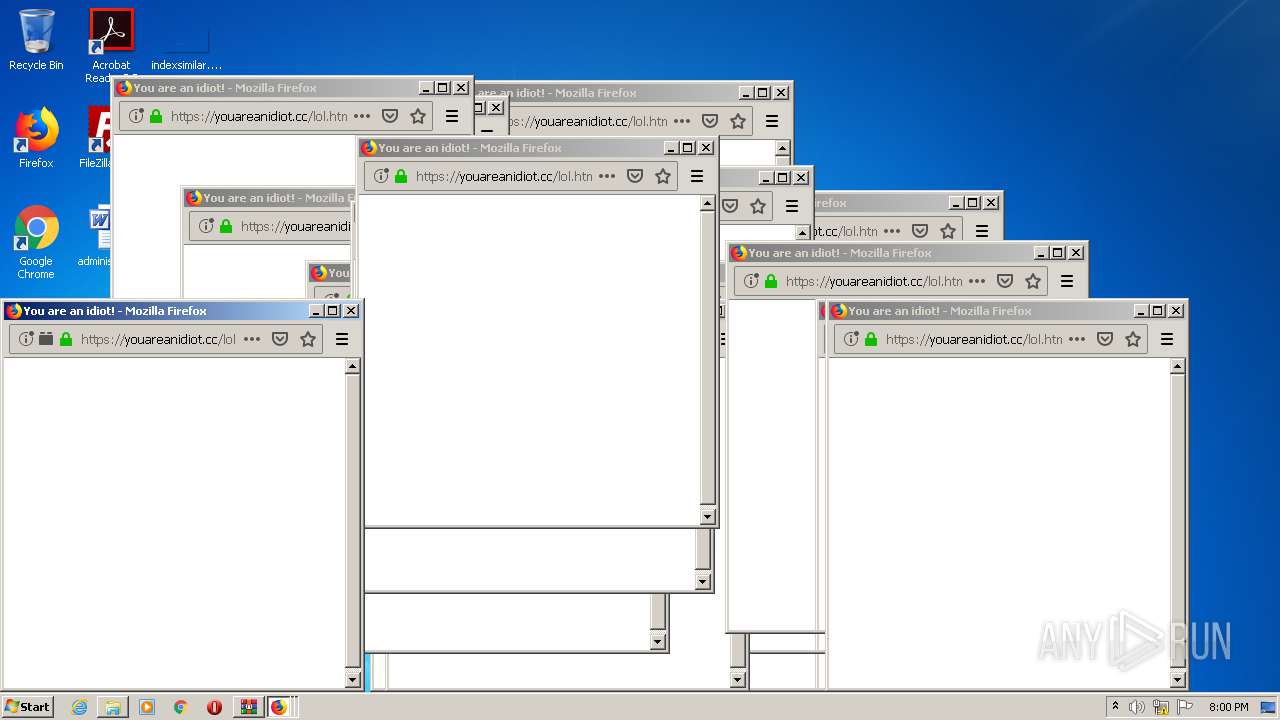Open site info icon in top-left Firefox window
This screenshot has width=1280, height=720.
click(x=136, y=116)
